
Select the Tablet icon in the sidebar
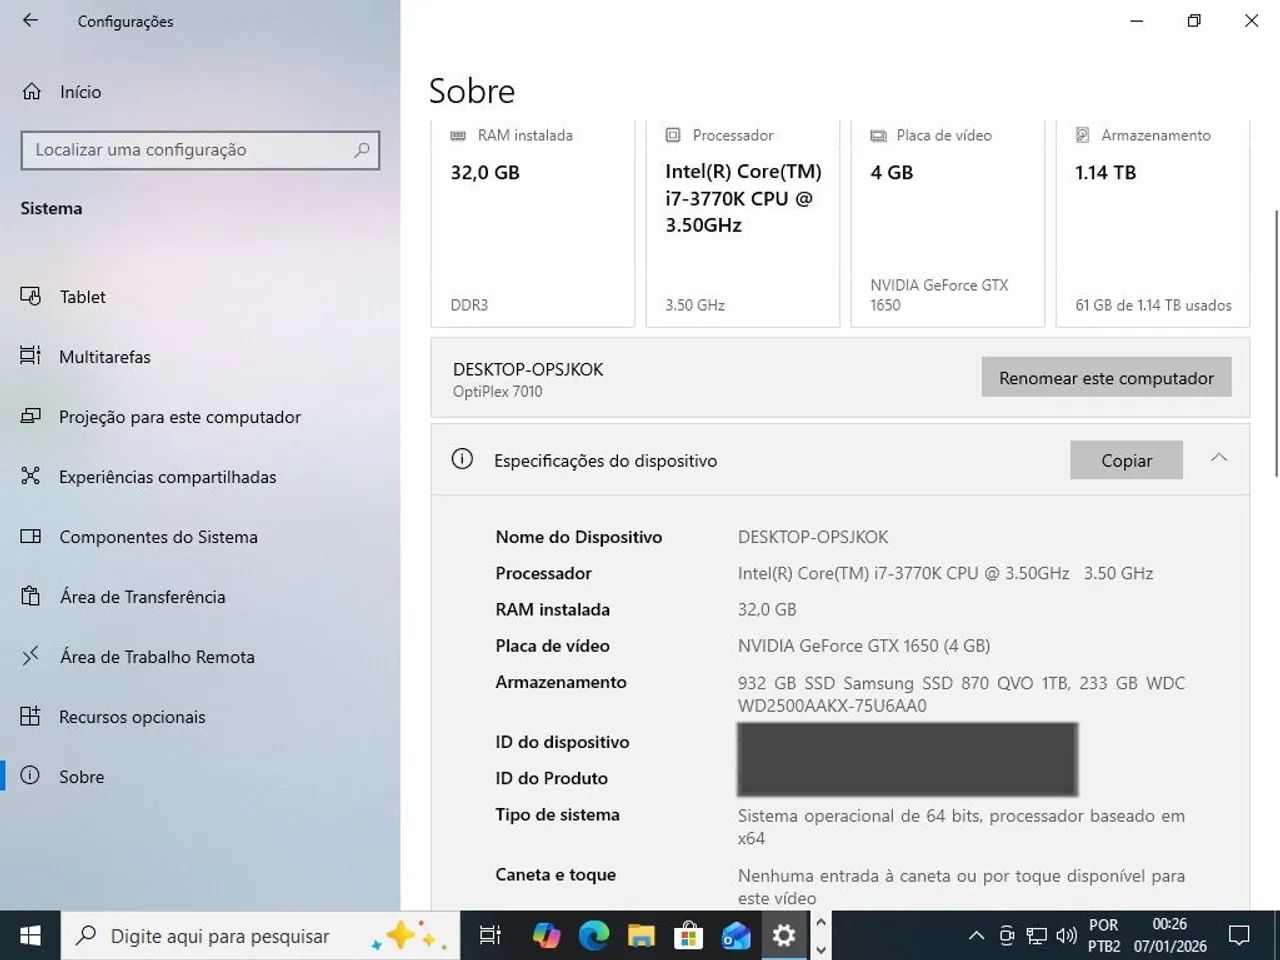point(31,296)
